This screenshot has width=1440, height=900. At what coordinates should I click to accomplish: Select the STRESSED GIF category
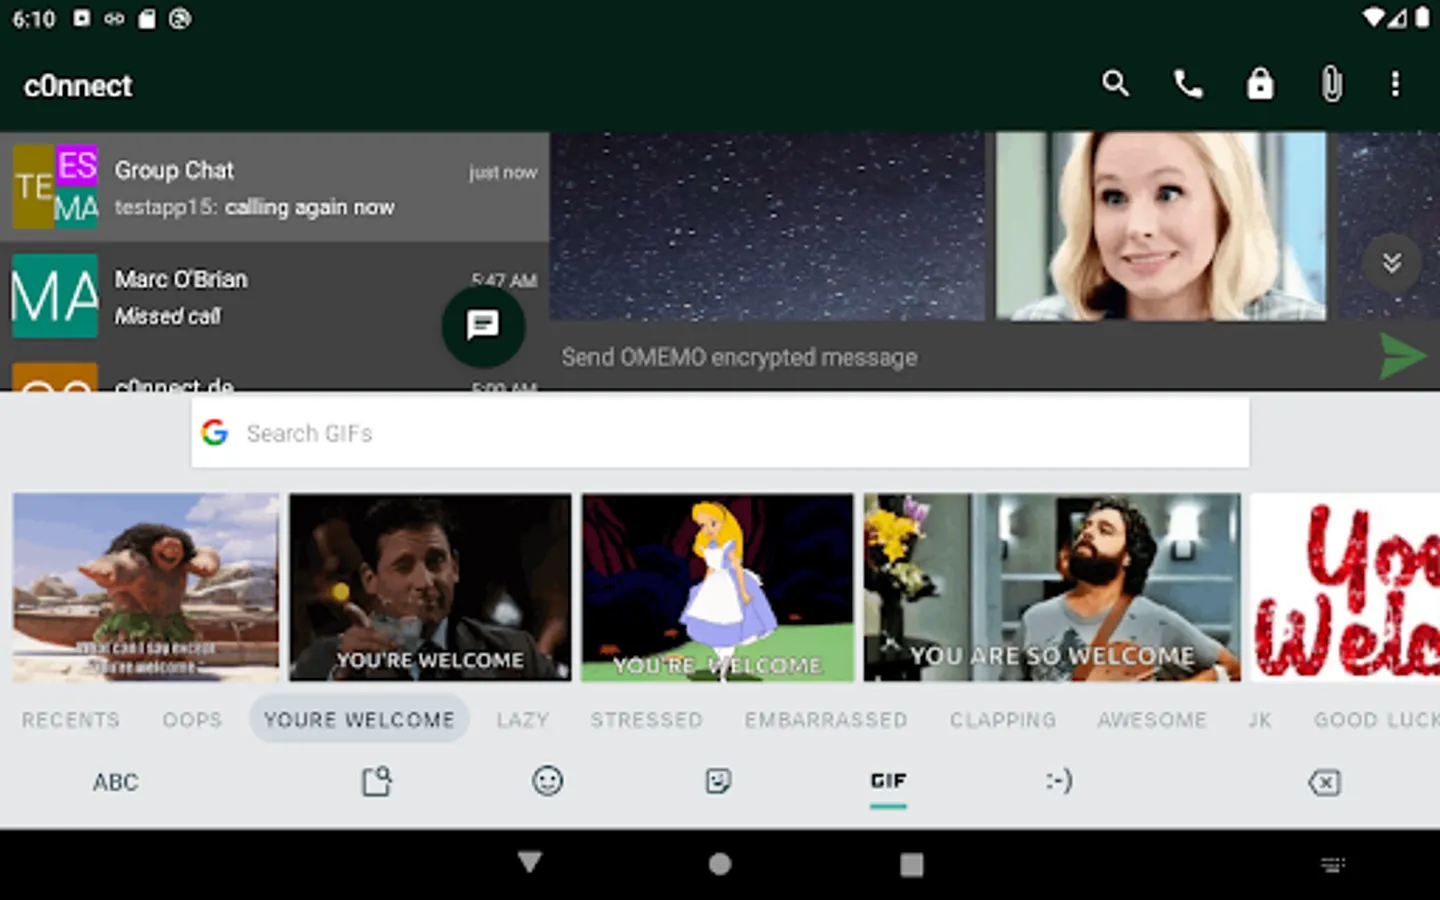(x=647, y=720)
